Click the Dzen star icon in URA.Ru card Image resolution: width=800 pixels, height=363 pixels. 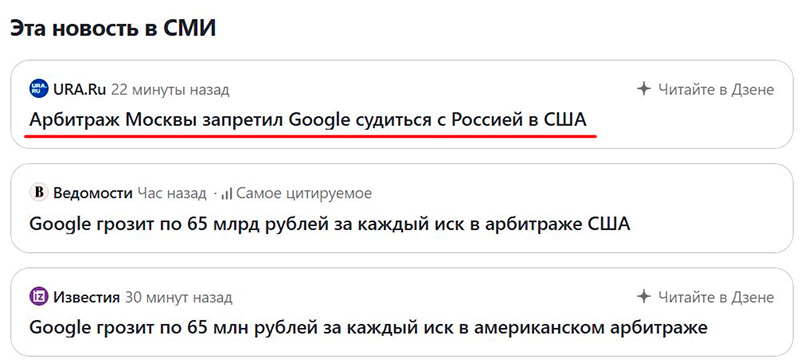pos(644,89)
